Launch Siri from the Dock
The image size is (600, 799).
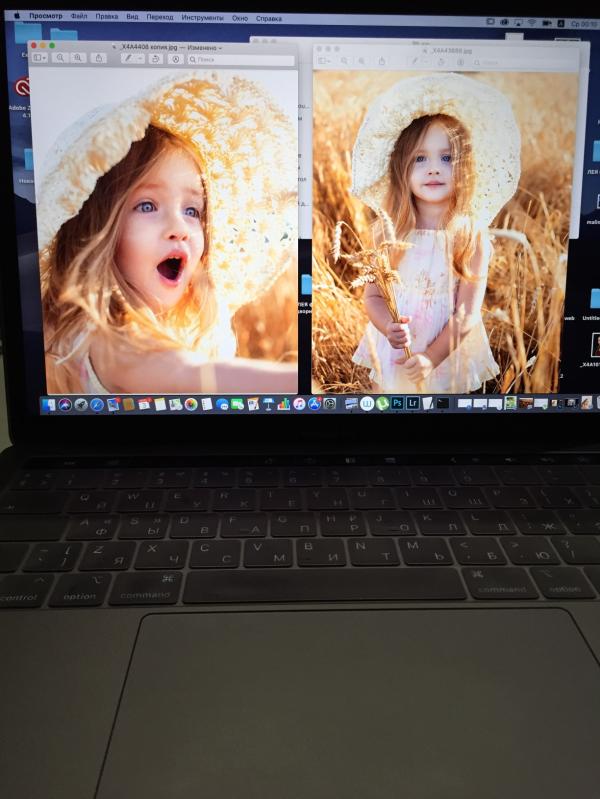(65, 405)
